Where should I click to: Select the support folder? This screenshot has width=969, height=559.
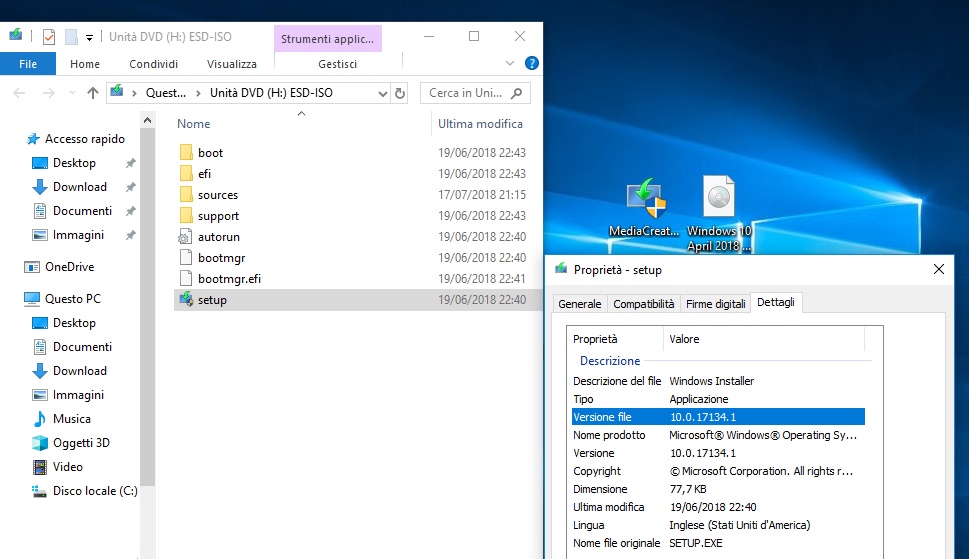[x=218, y=216]
